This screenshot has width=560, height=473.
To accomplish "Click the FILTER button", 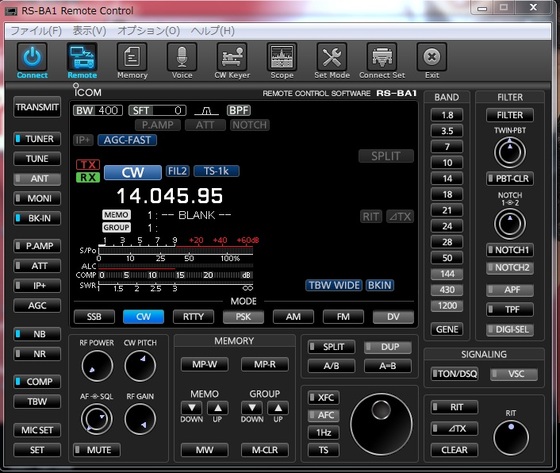I will point(510,115).
